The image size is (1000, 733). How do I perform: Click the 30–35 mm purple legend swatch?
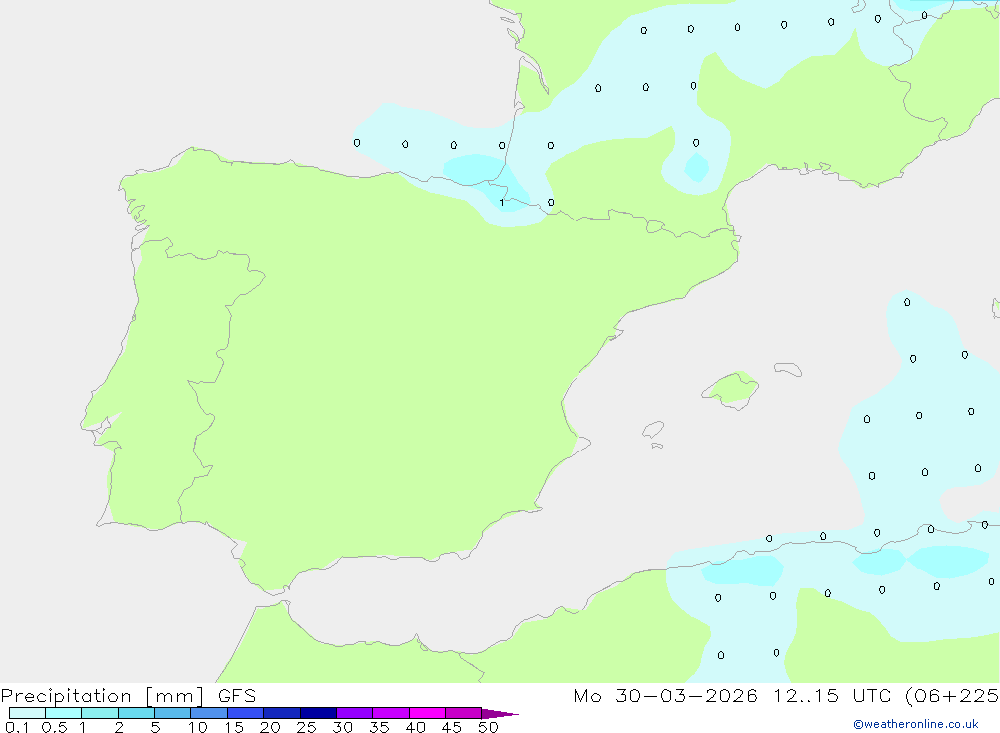(x=355, y=713)
